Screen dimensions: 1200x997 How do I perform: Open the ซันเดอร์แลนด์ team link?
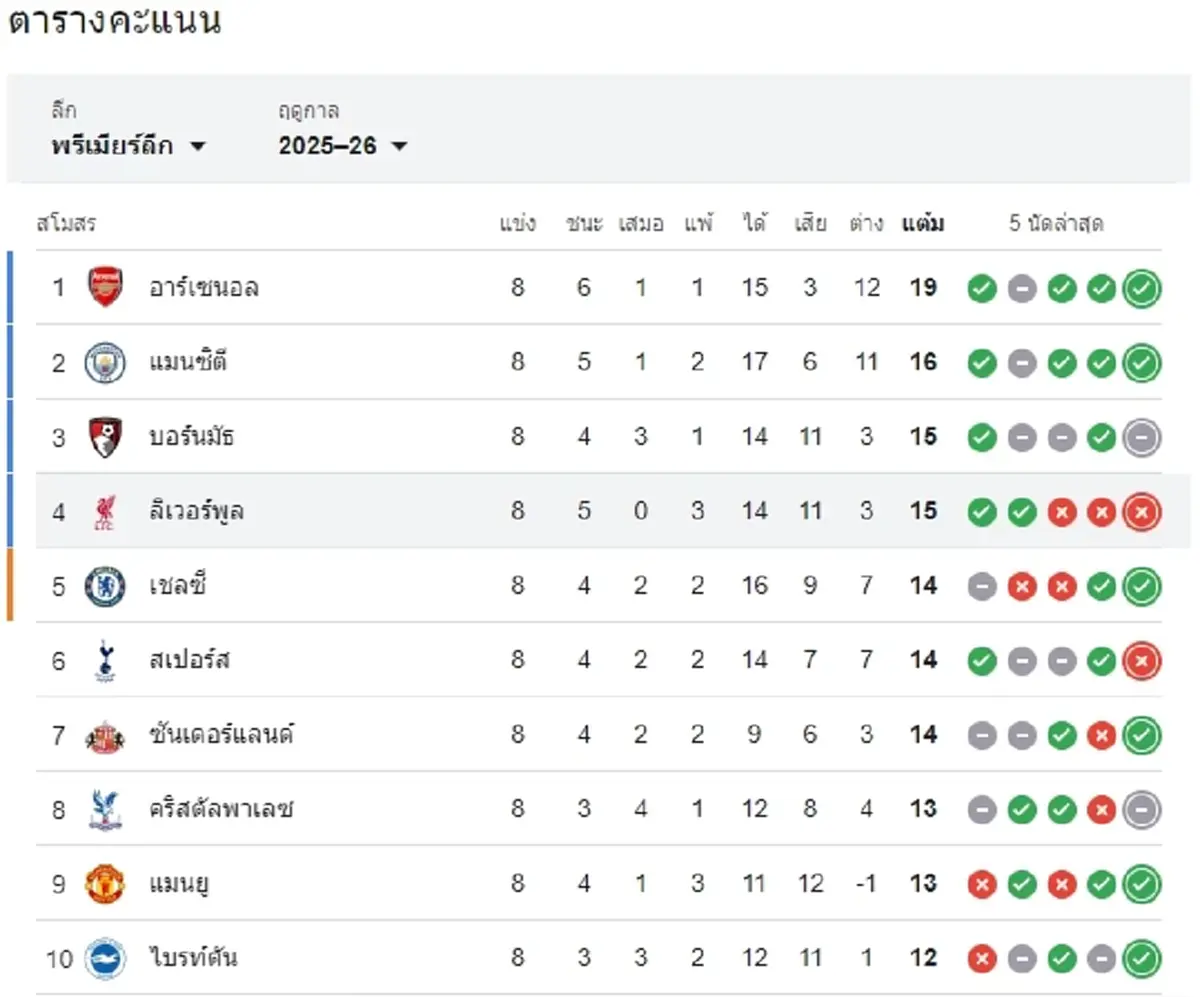coord(221,735)
